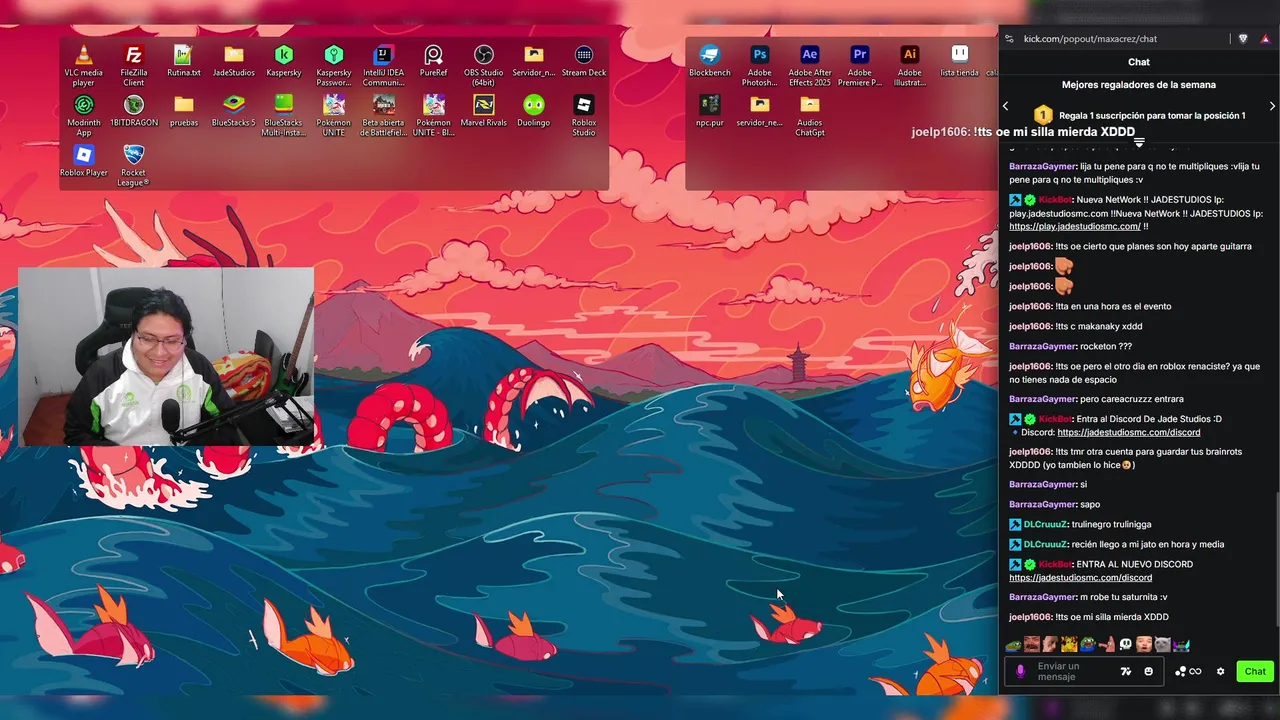Image resolution: width=1280 pixels, height=720 pixels.
Task: Open link under ENTRA AL NUEVO DISCORD
Action: [1080, 577]
